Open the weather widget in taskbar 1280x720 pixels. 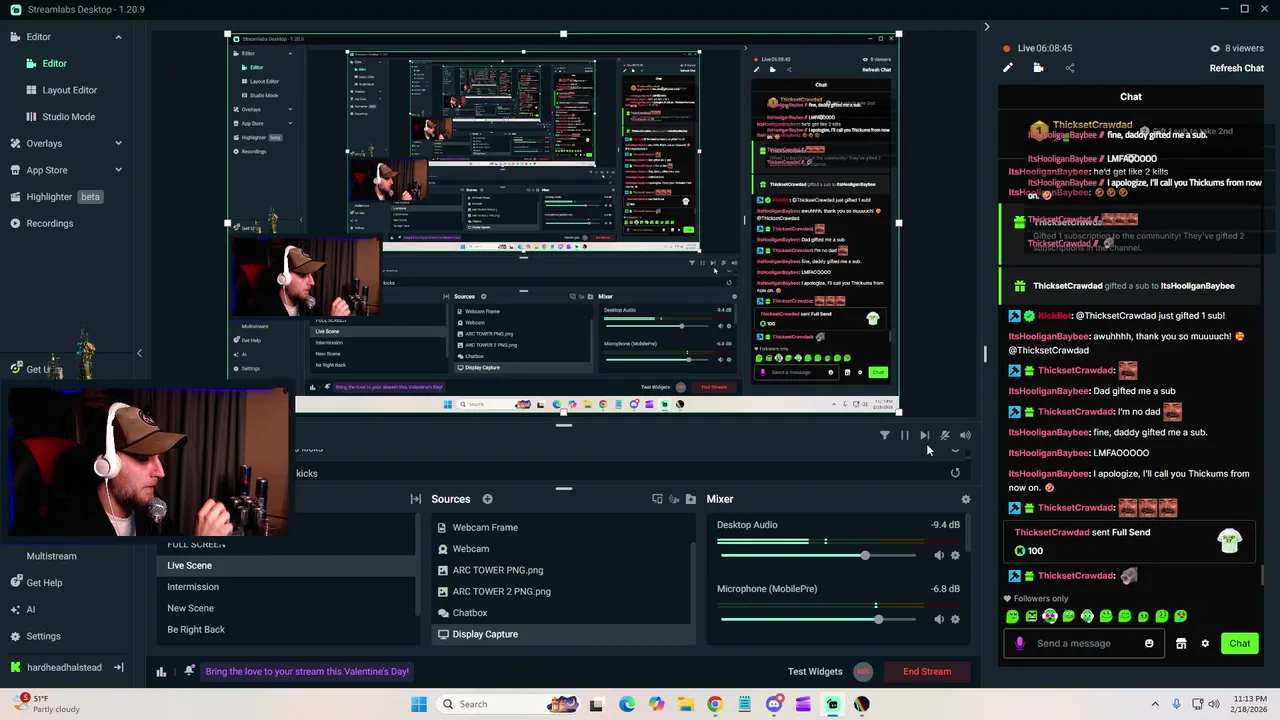click(45, 704)
